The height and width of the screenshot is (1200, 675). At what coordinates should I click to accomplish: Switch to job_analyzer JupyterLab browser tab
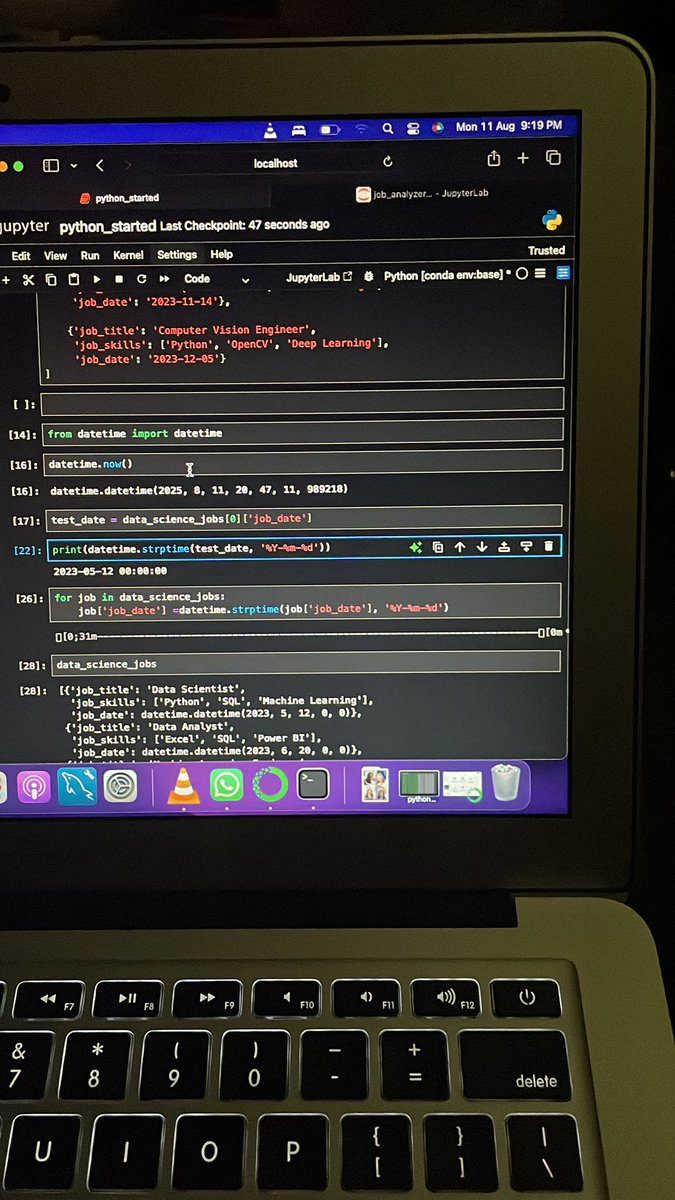coord(423,194)
